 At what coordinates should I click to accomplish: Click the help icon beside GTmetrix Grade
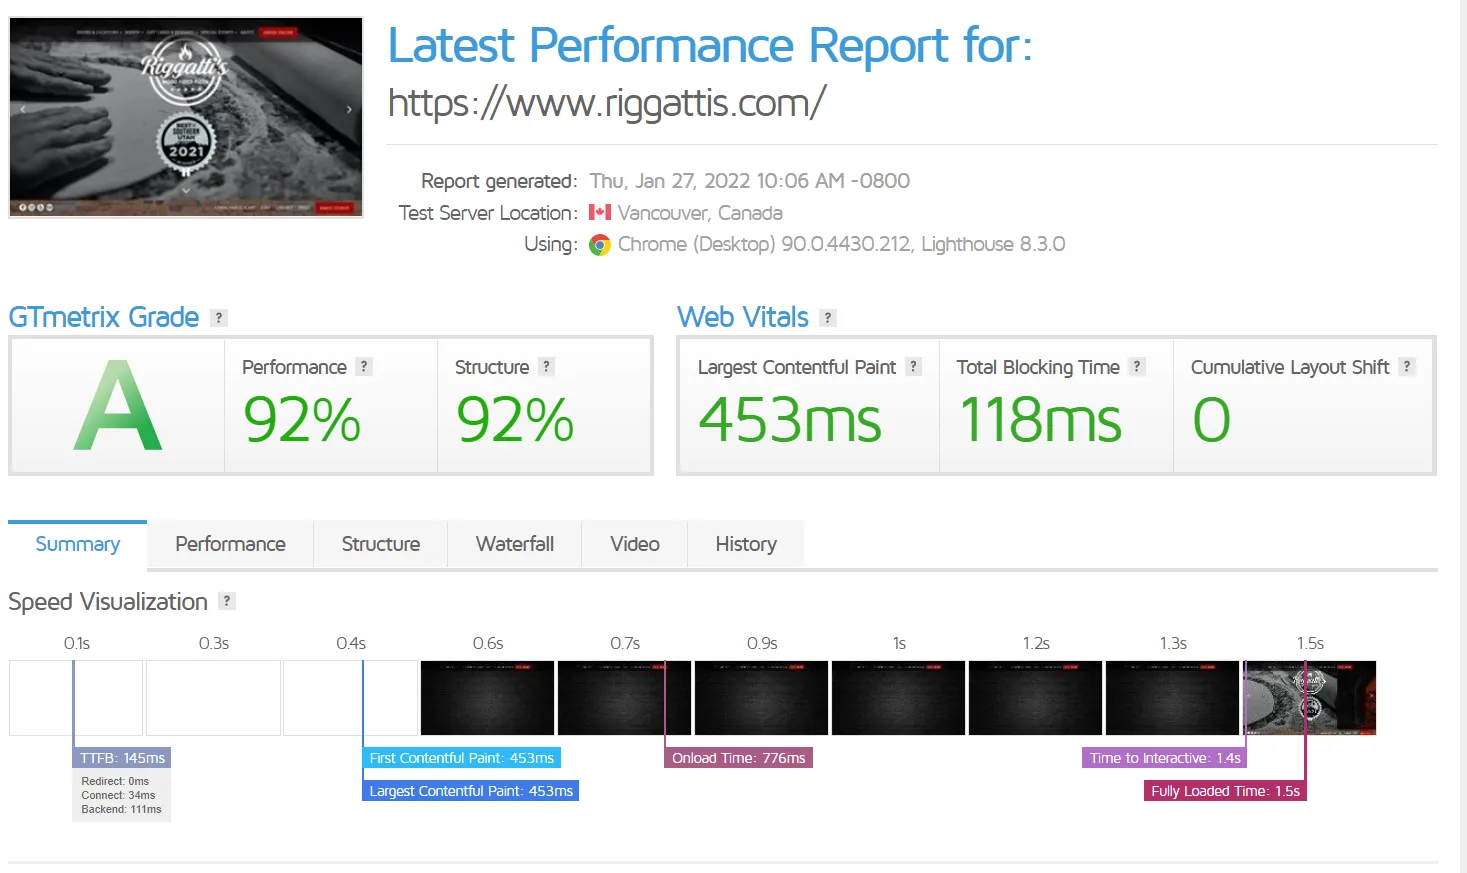tap(219, 318)
